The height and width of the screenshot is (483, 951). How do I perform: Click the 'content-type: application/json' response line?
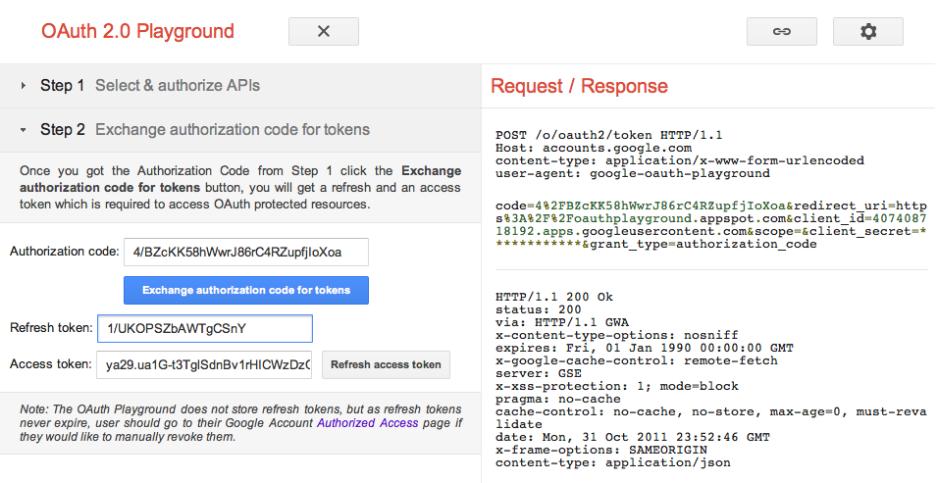(613, 462)
